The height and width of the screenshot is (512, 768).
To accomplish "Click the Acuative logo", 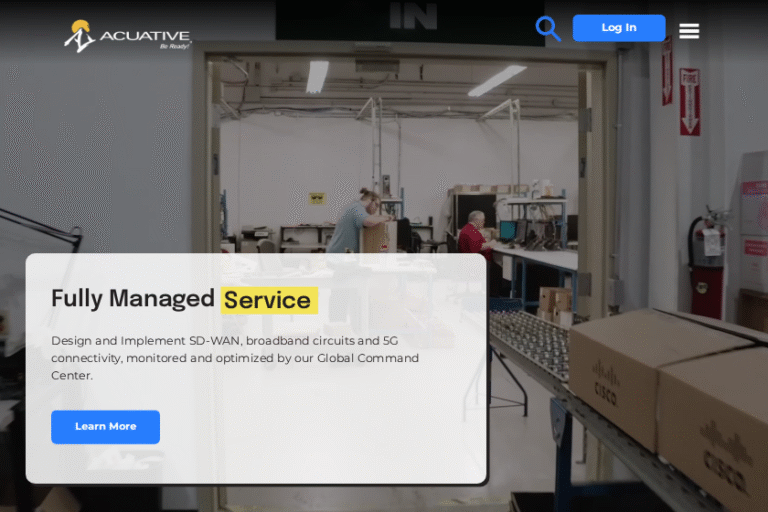I will [127, 36].
